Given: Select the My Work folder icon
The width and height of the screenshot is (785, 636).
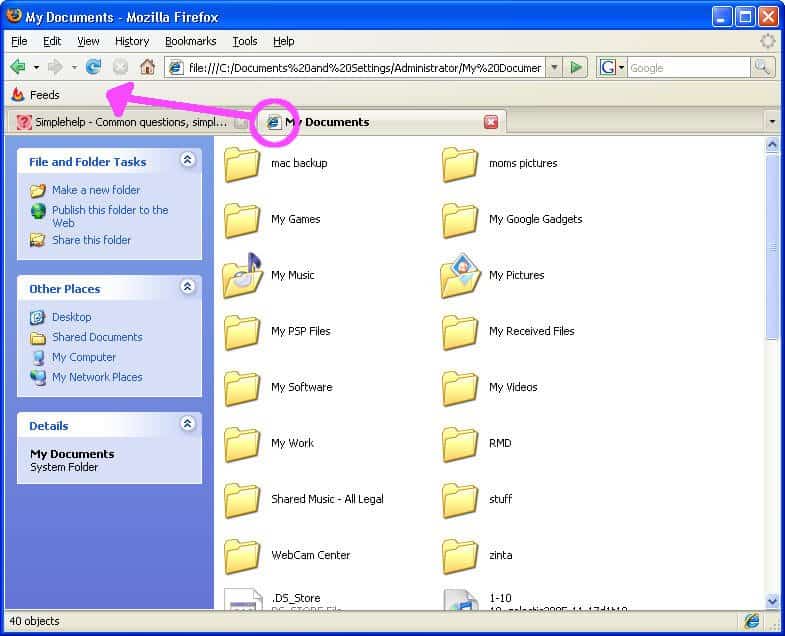Looking at the screenshot, I should coord(242,444).
